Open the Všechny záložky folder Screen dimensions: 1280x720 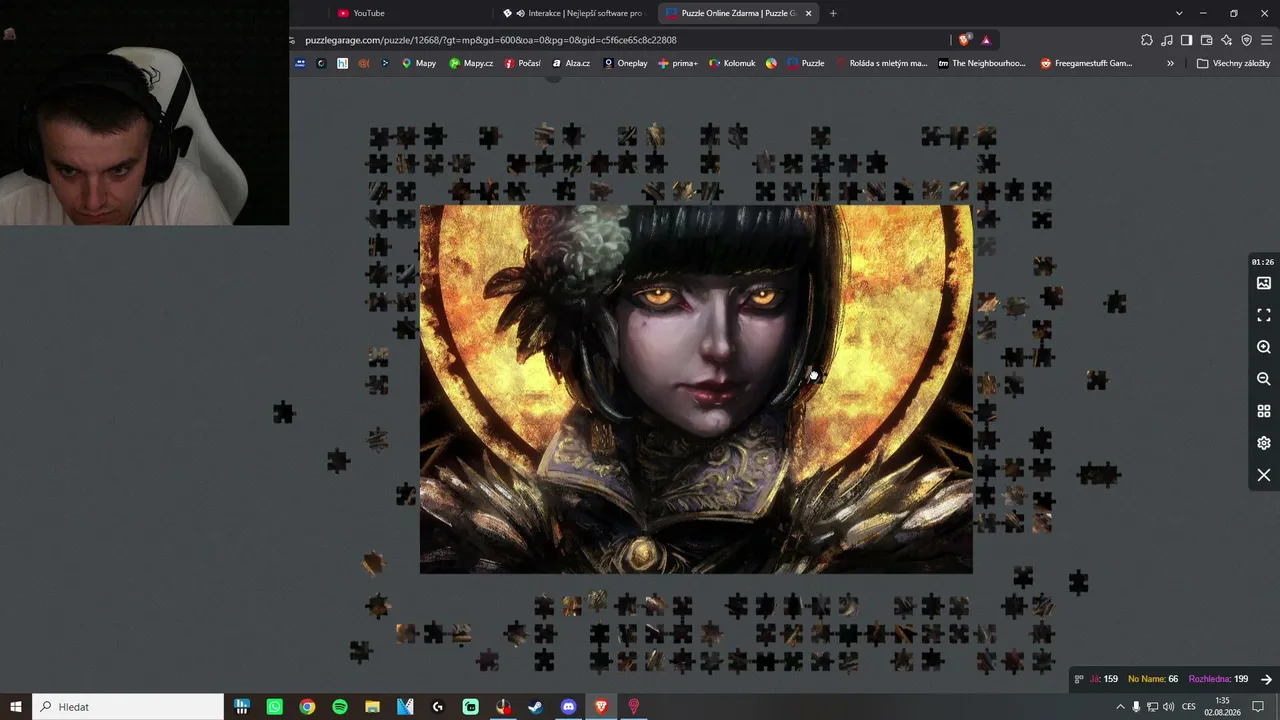coord(1233,63)
